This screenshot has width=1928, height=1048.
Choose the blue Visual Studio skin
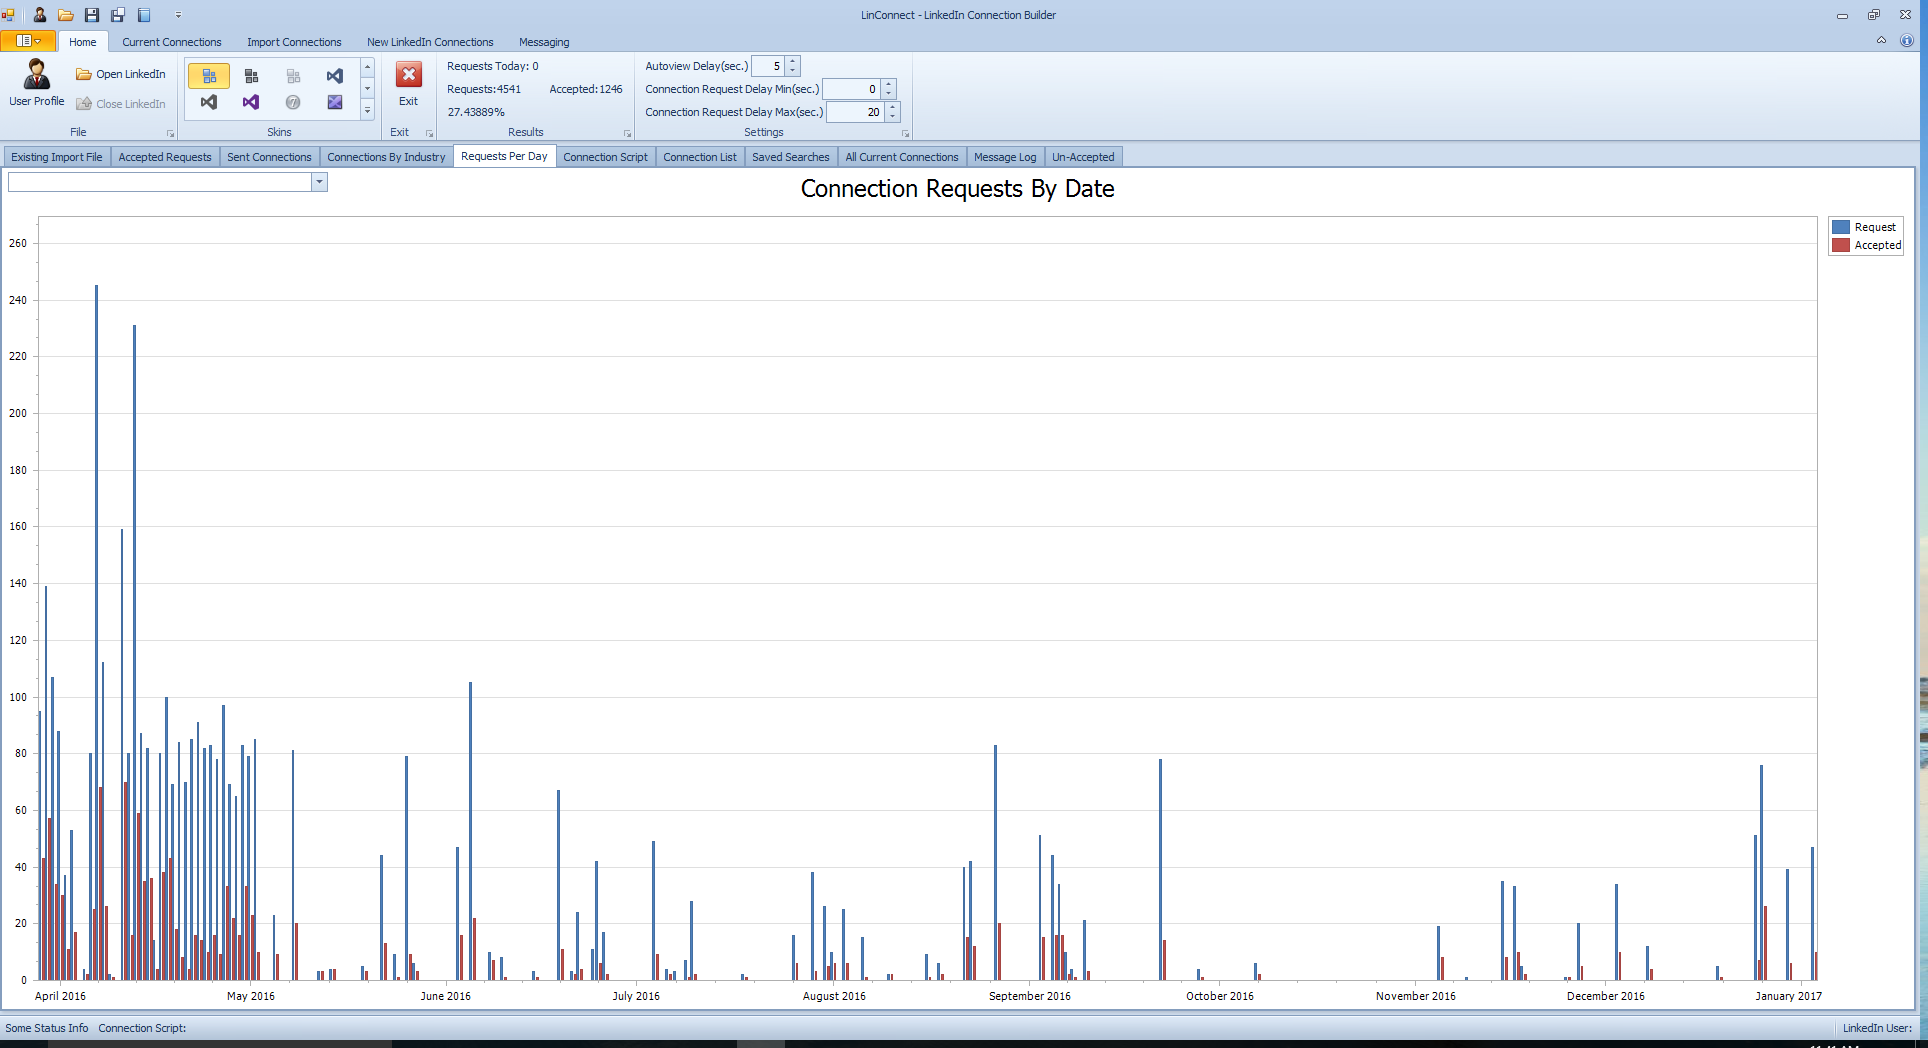pos(335,76)
